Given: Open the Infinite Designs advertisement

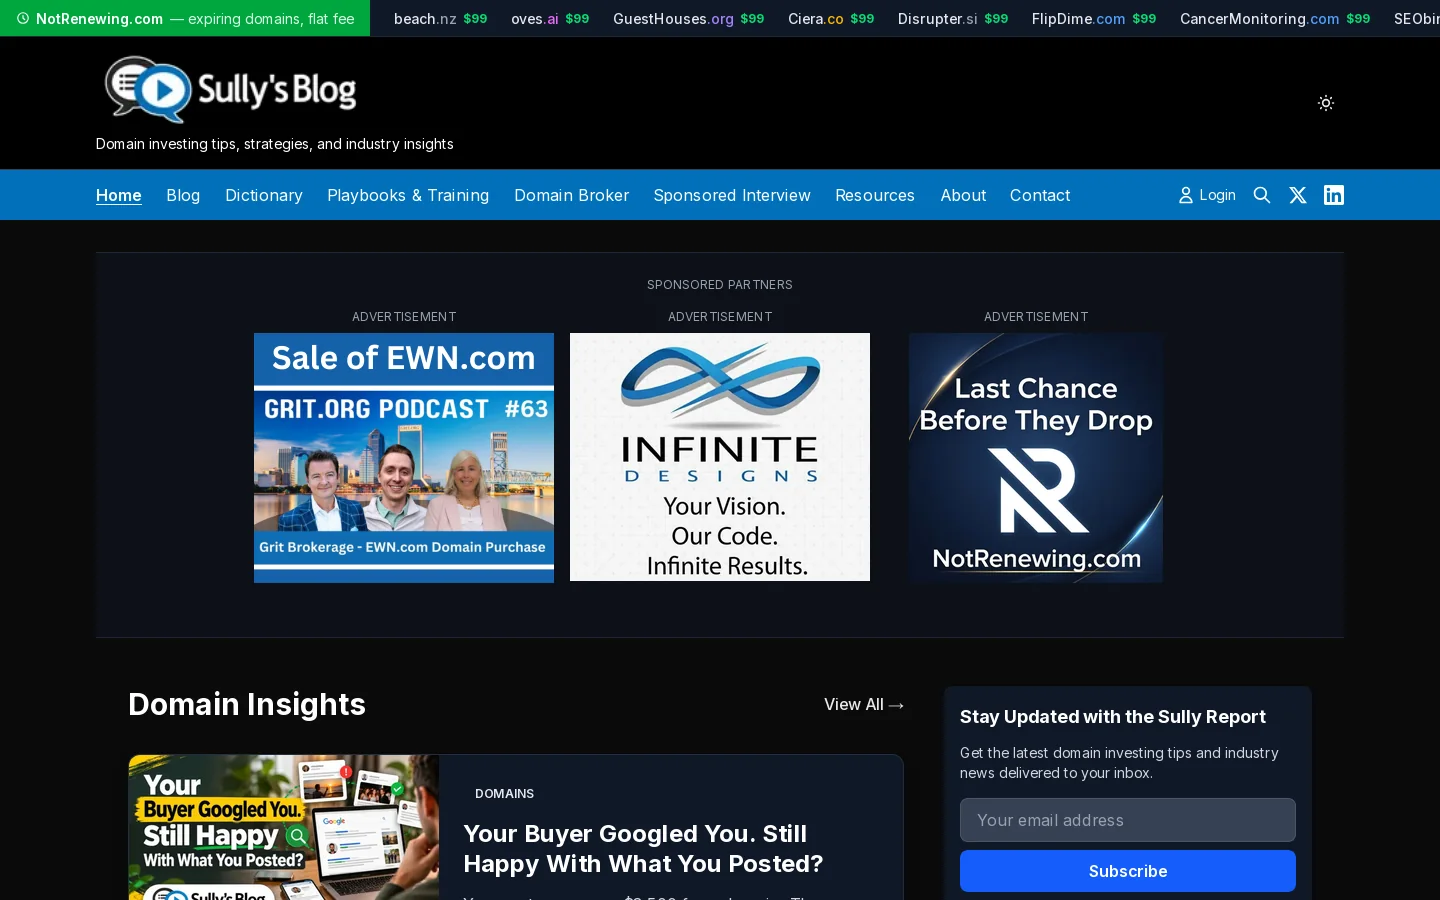Looking at the screenshot, I should (x=720, y=457).
